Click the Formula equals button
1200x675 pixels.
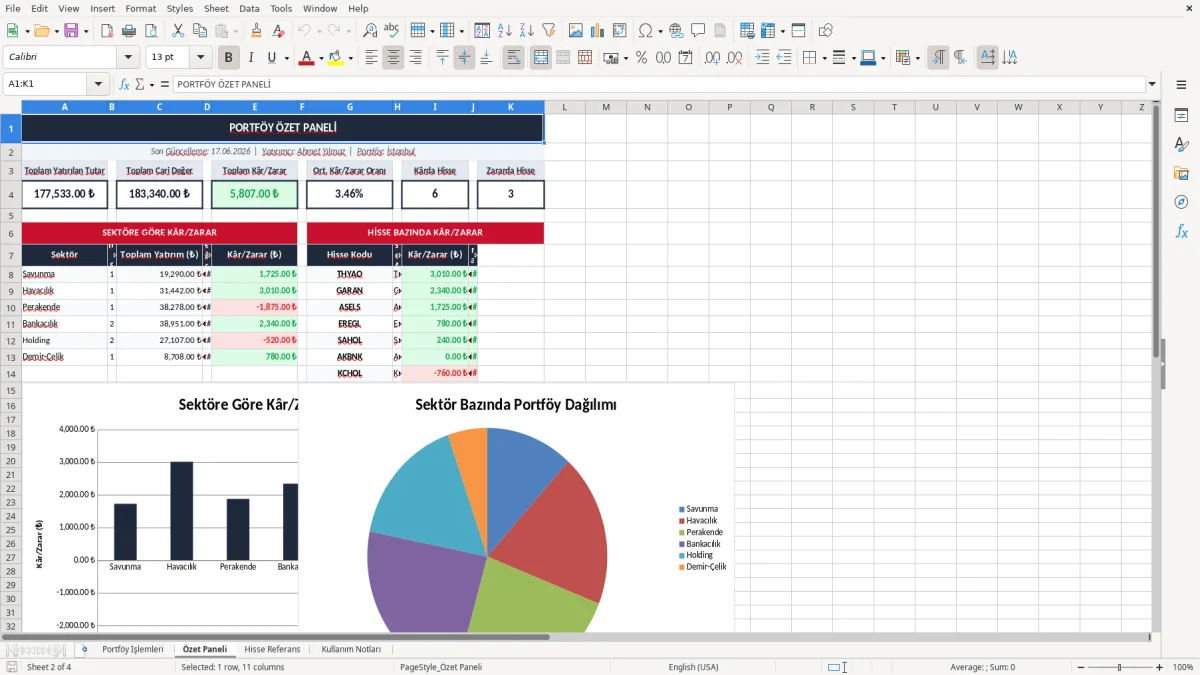click(164, 85)
